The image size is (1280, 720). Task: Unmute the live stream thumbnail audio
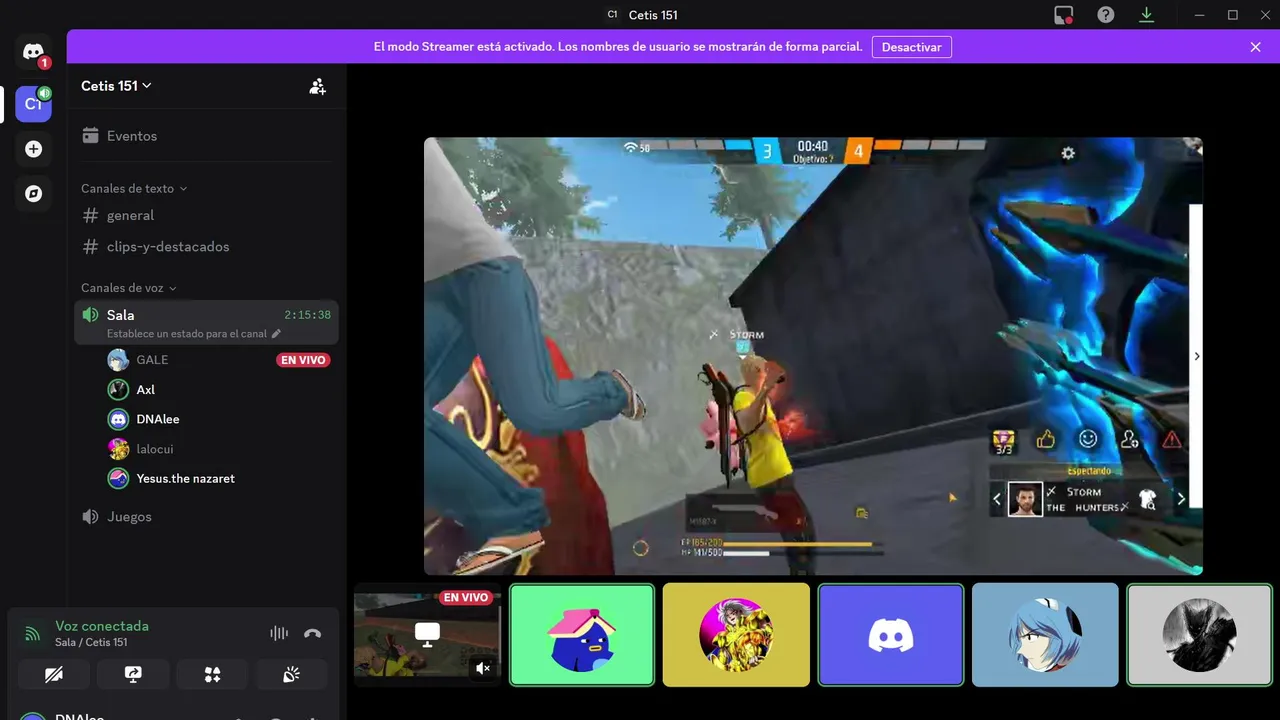483,668
